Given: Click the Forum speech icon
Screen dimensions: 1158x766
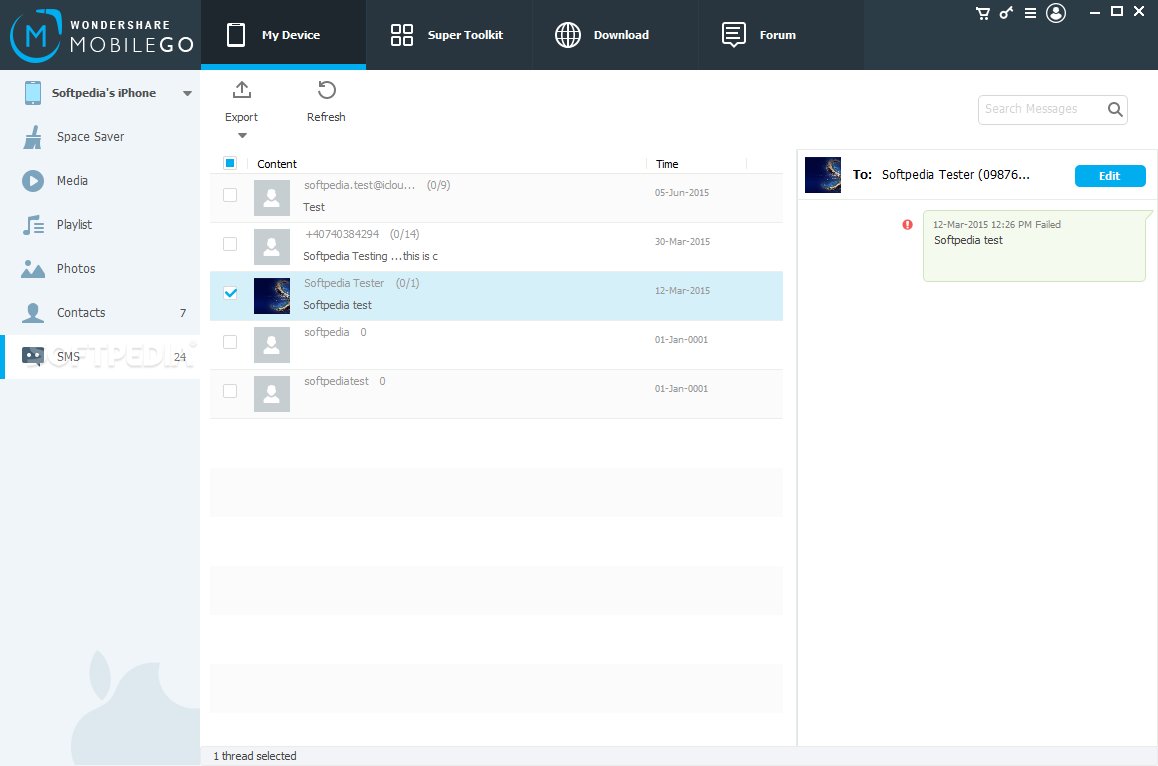Looking at the screenshot, I should click(x=733, y=35).
